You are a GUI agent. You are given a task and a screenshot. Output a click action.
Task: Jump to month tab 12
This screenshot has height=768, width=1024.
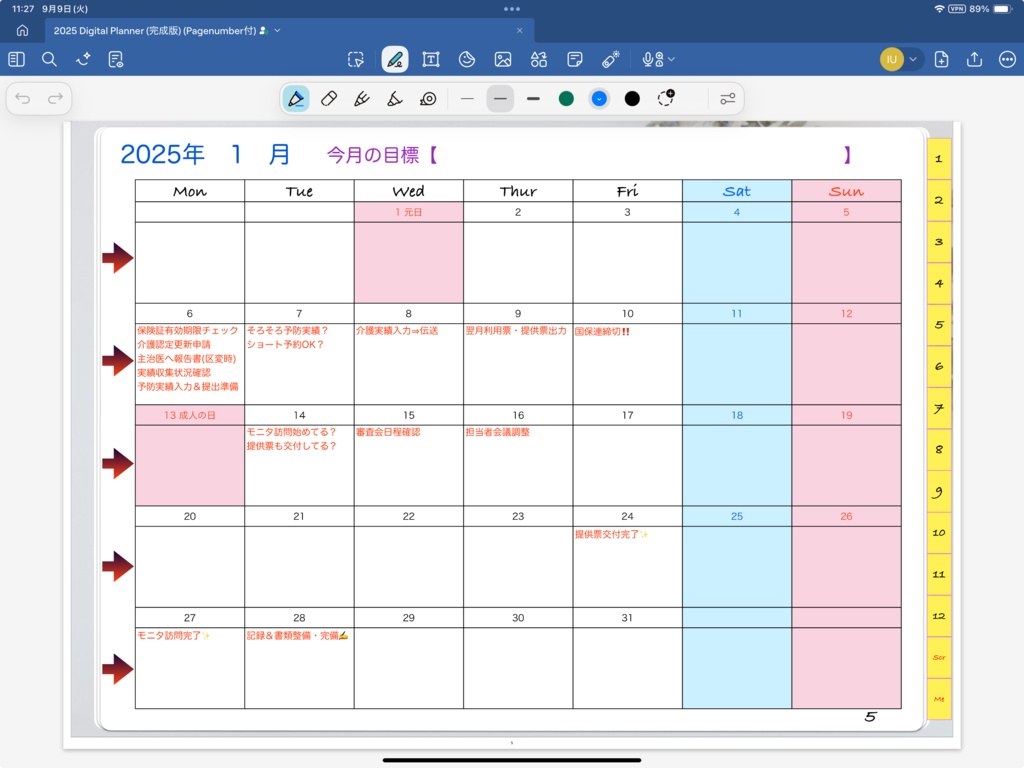939,616
